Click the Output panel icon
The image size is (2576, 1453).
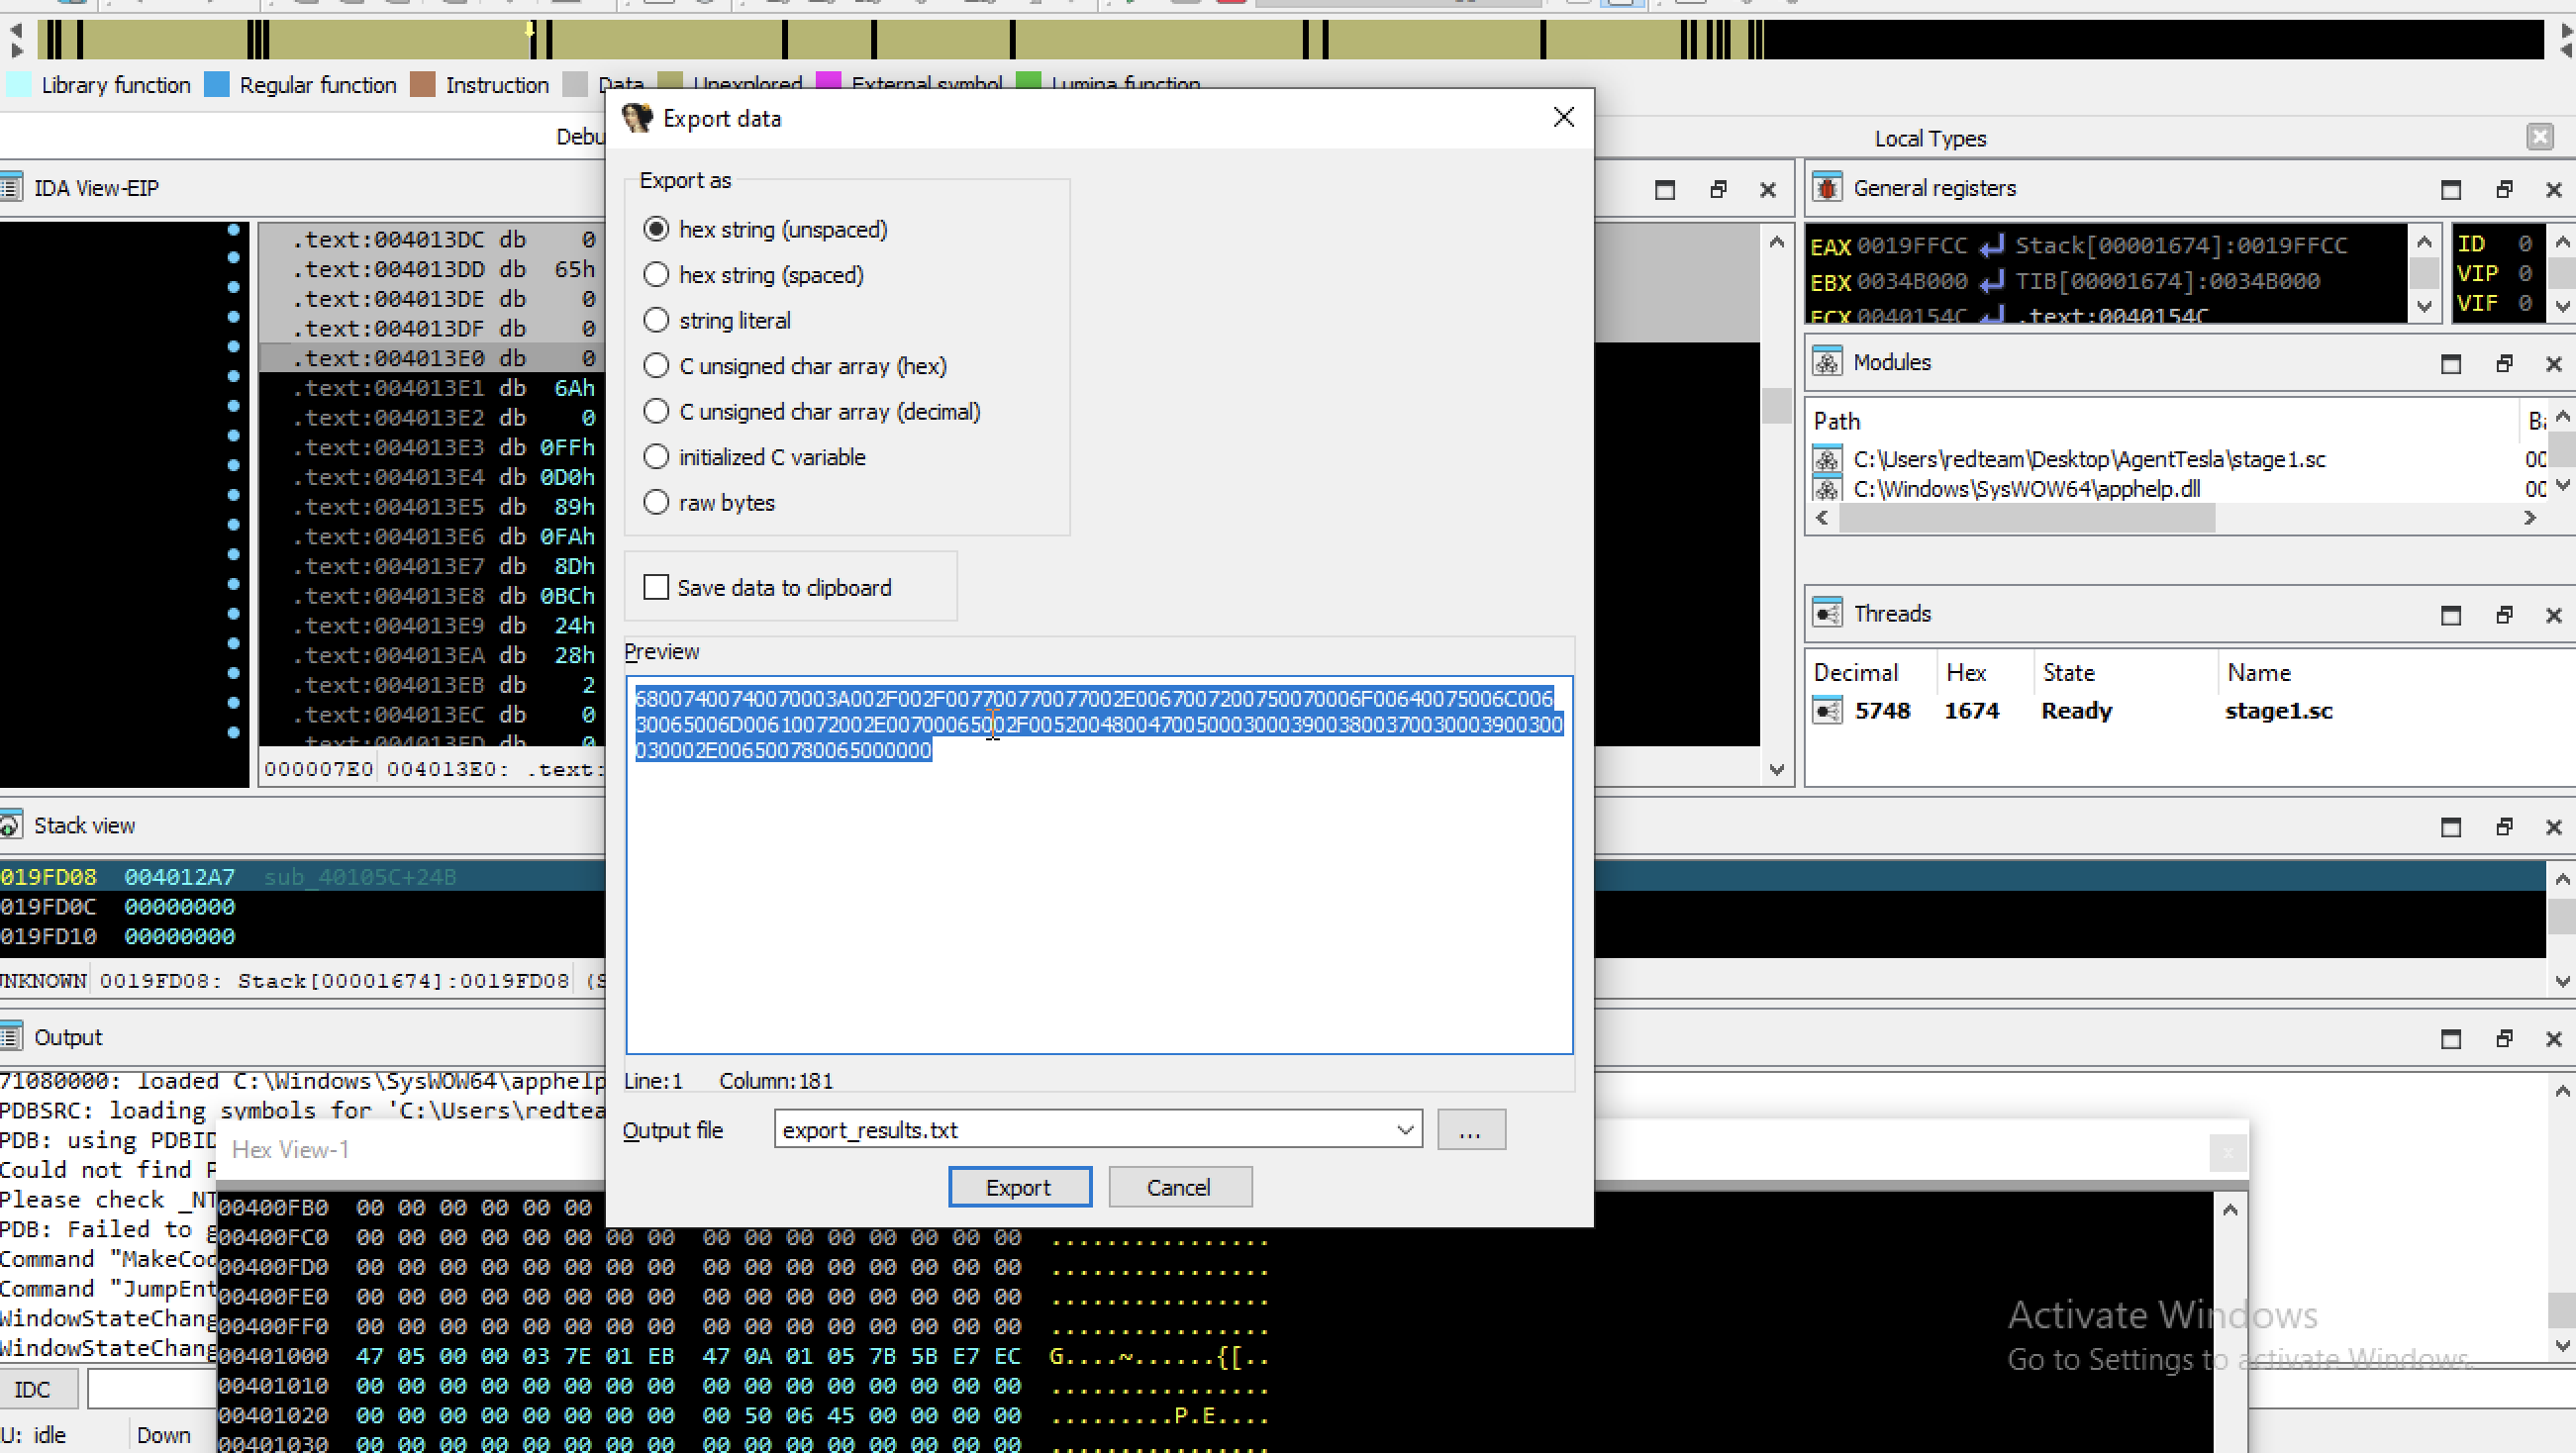tap(11, 1037)
